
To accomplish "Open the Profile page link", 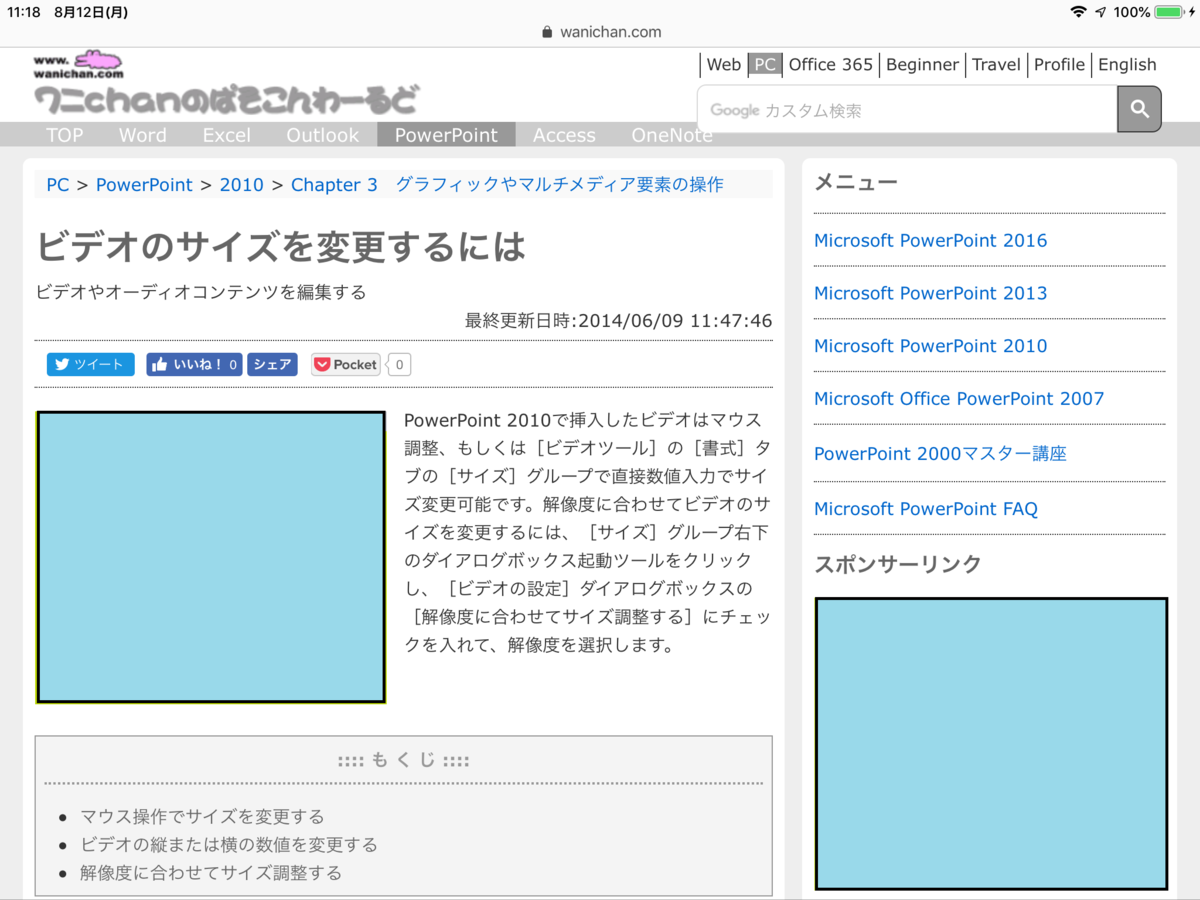I will (1059, 65).
